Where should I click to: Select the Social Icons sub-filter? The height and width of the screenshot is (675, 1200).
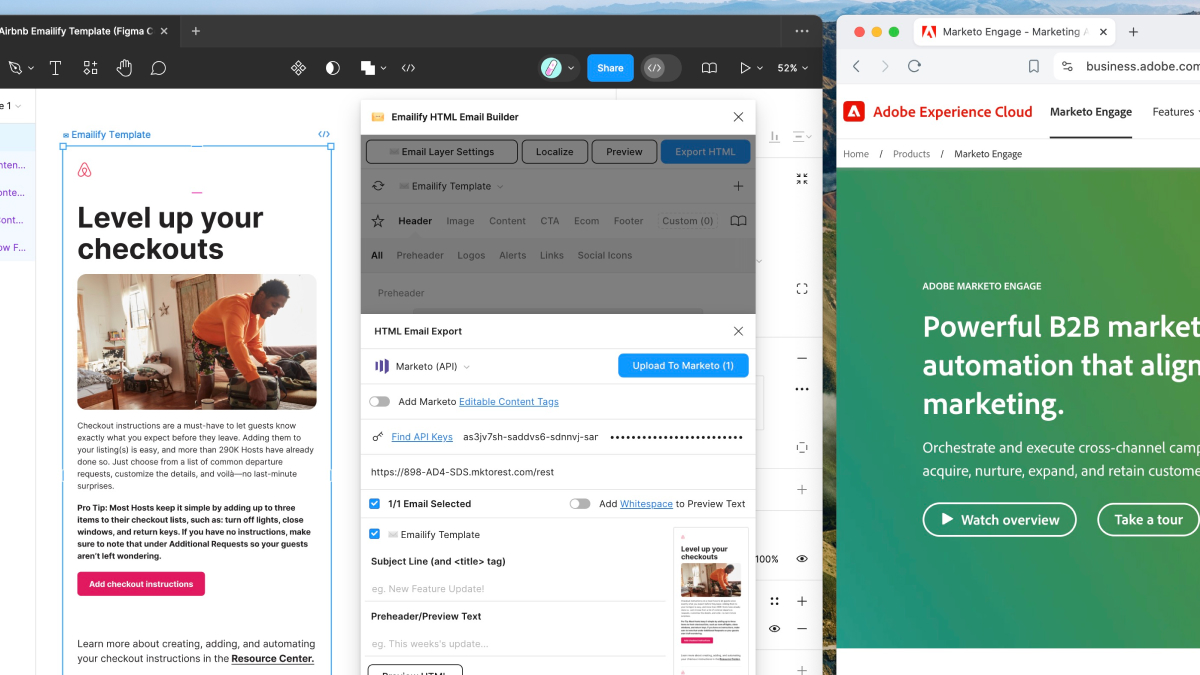[605, 255]
